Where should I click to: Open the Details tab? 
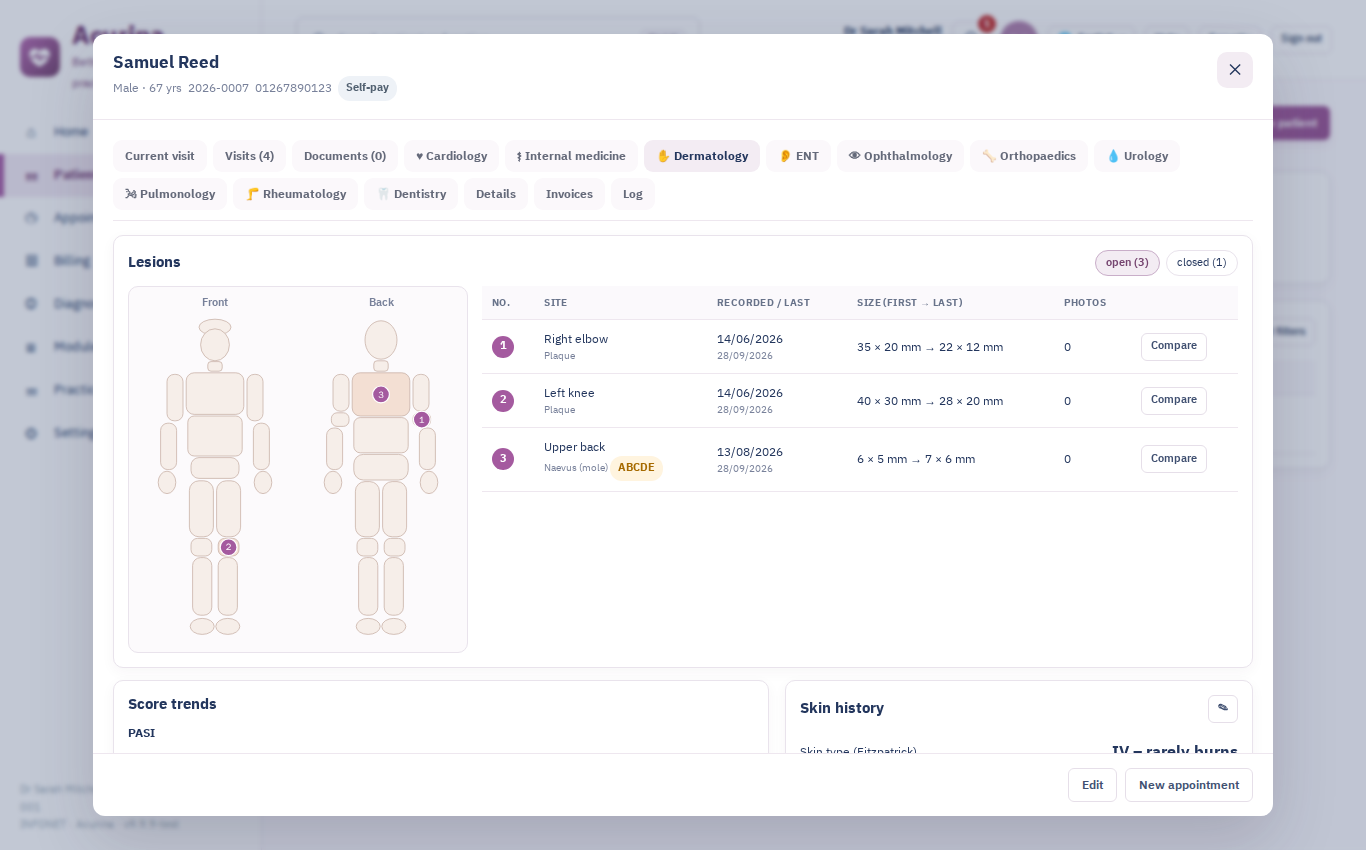[496, 194]
